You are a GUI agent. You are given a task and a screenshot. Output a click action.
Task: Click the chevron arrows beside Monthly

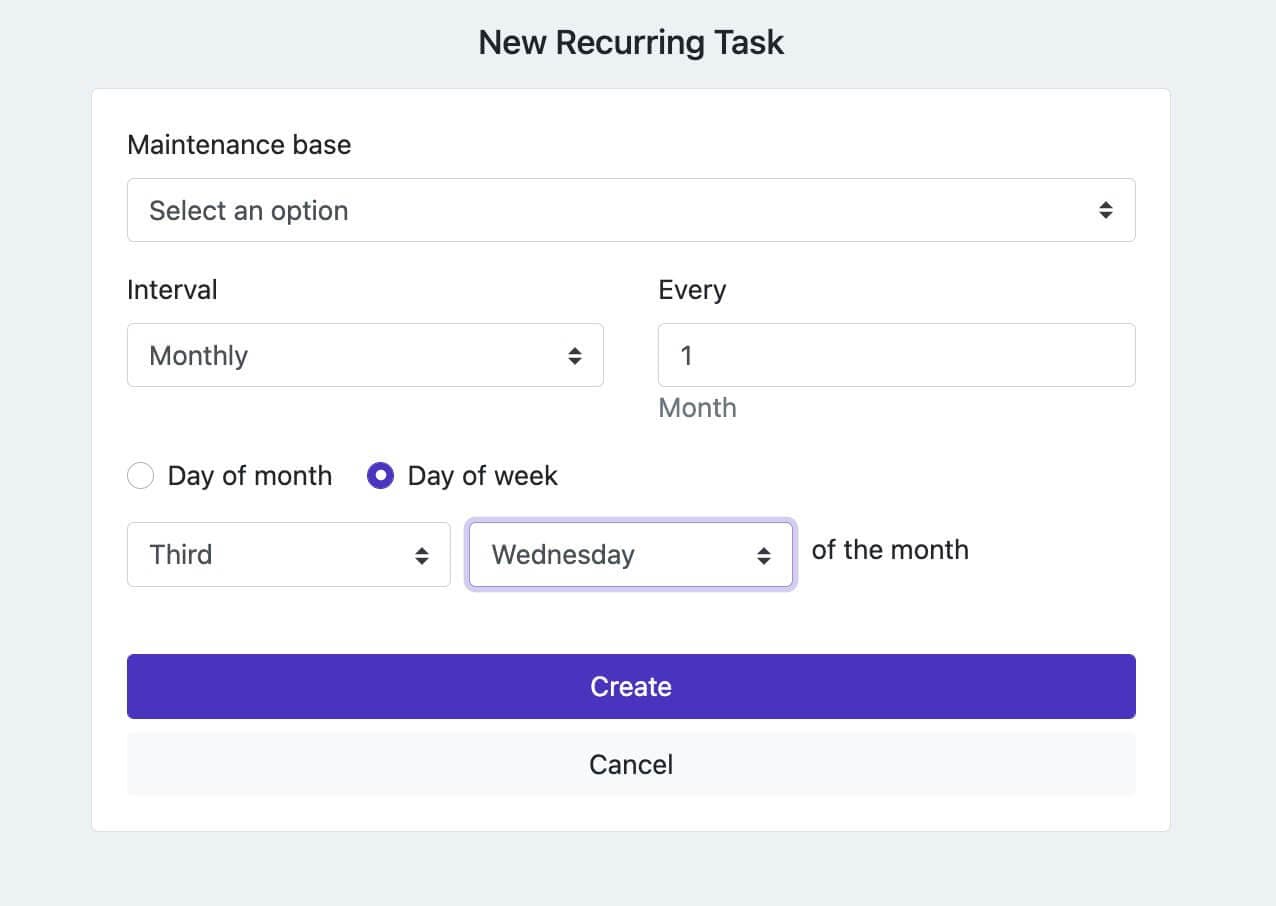577,355
